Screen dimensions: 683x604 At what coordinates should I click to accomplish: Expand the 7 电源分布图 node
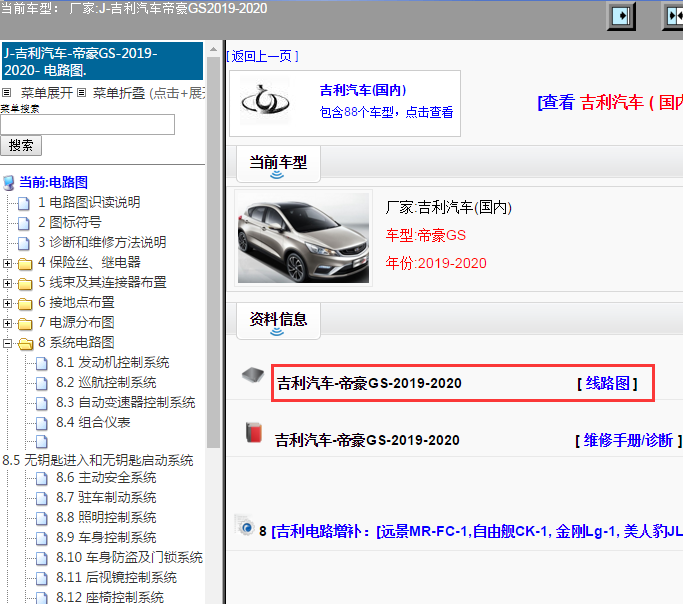pos(7,324)
